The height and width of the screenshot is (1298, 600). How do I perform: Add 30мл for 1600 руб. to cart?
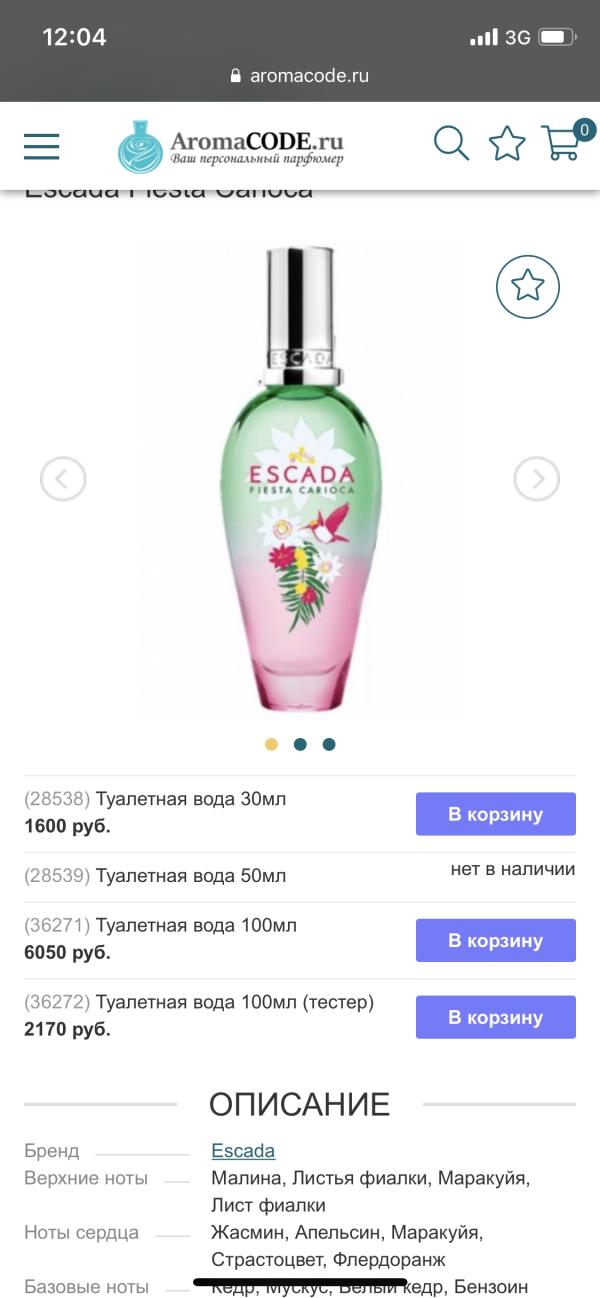[x=496, y=814]
